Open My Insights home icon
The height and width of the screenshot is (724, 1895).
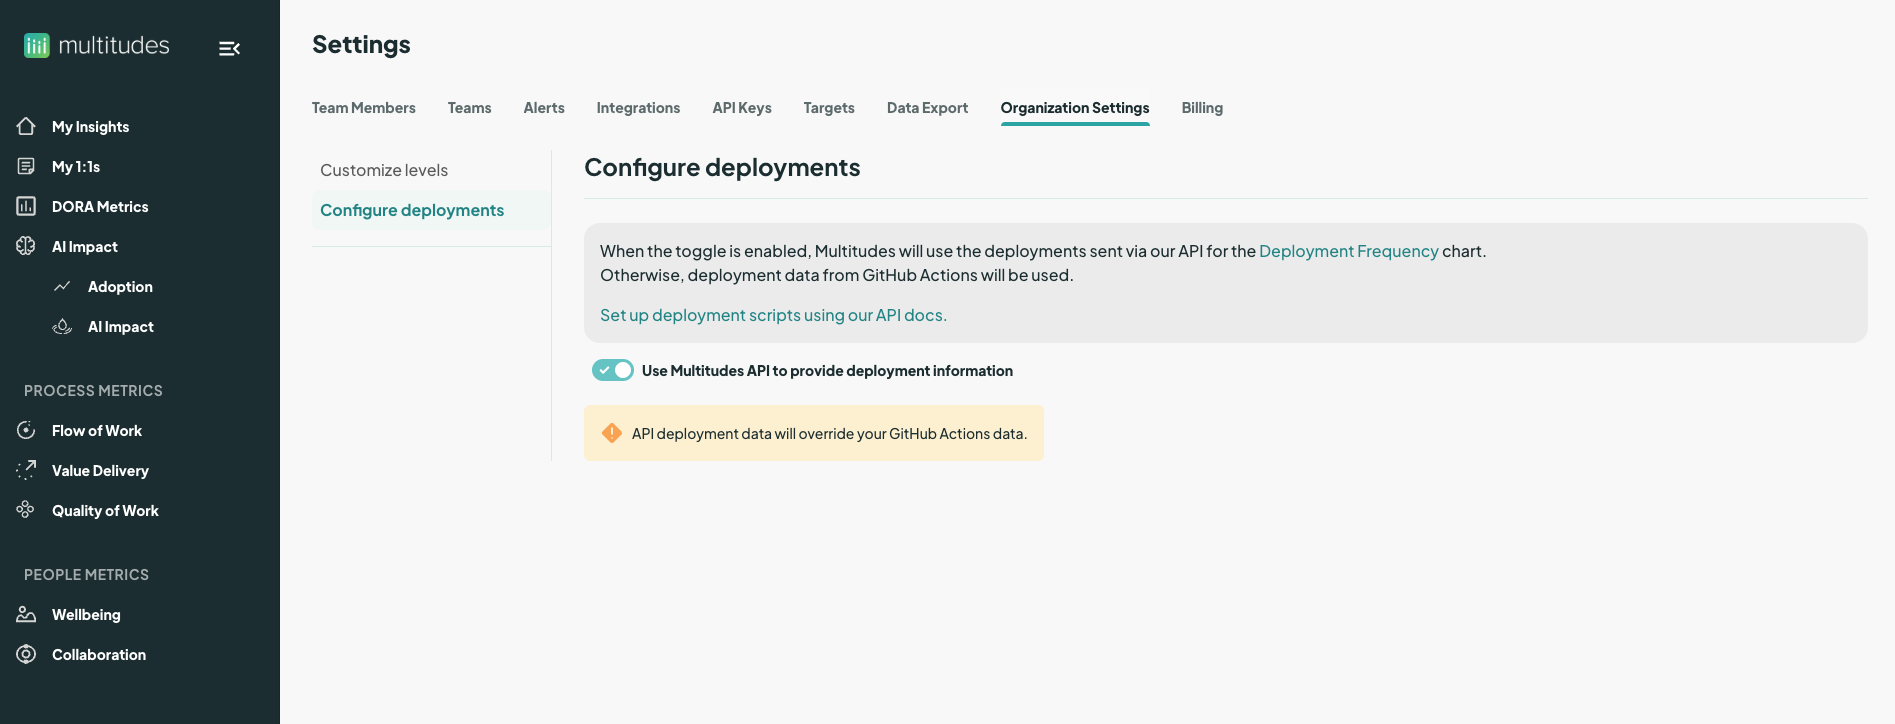click(26, 126)
